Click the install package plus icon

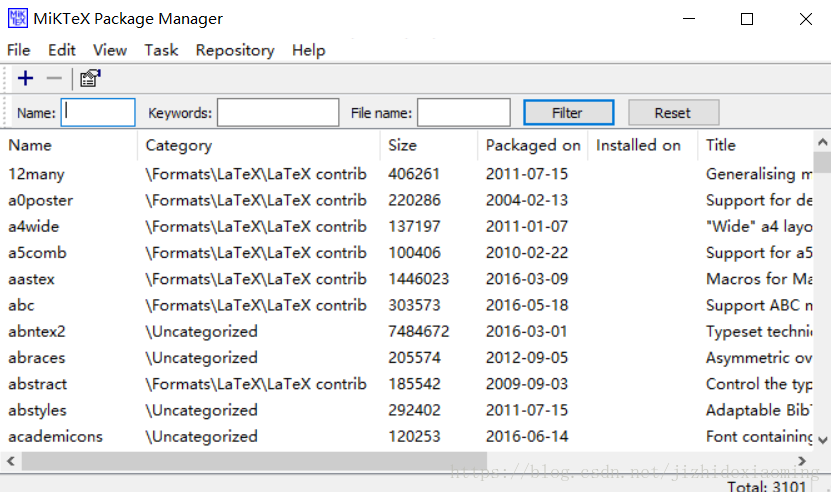(x=25, y=78)
